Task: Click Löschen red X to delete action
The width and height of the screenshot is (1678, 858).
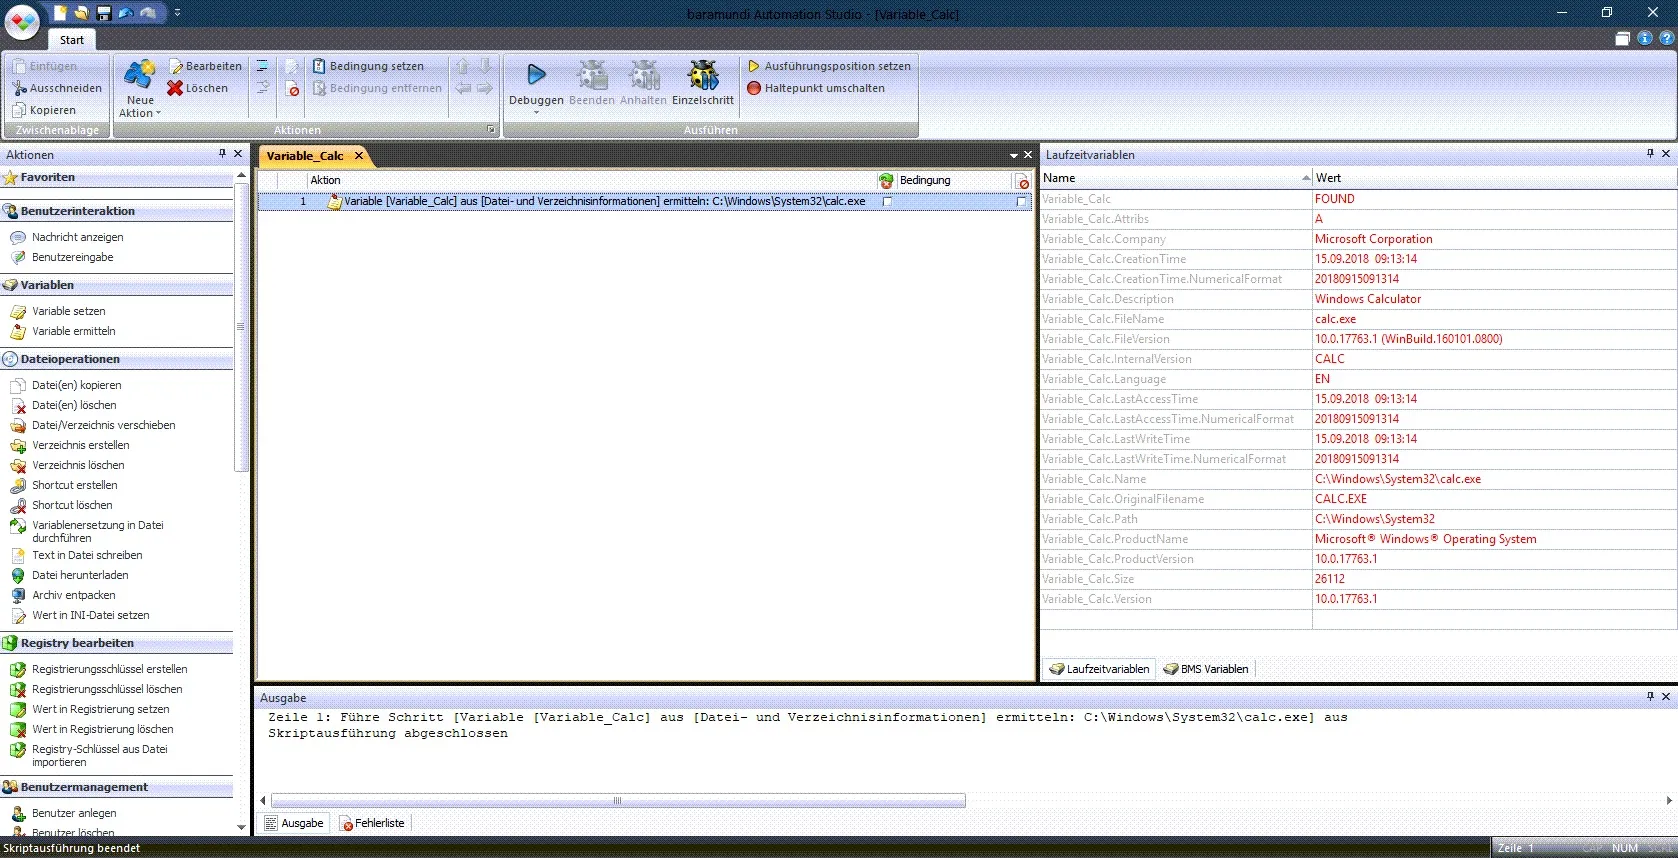Action: click(x=198, y=88)
